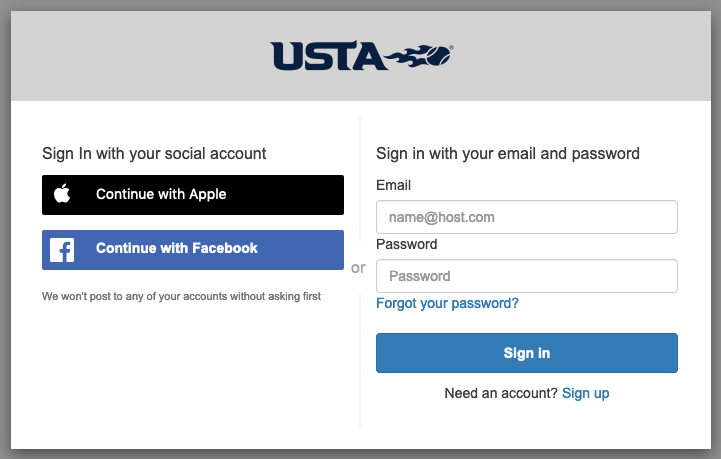Click the Apple logo icon

[62, 194]
